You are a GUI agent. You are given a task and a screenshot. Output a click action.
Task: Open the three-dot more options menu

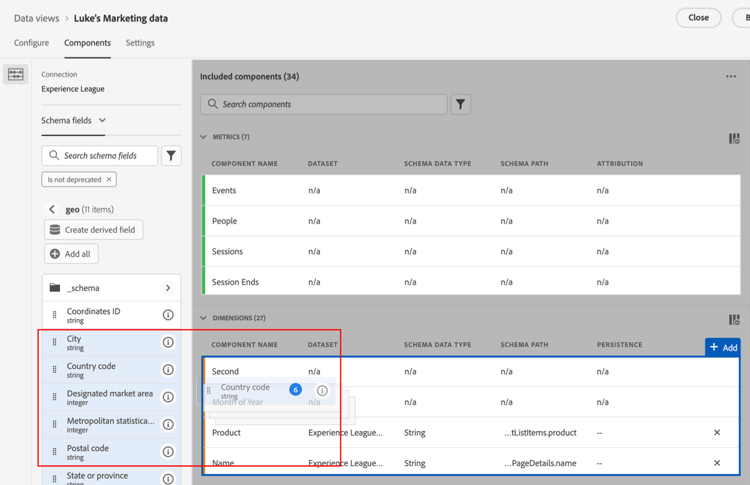731,76
